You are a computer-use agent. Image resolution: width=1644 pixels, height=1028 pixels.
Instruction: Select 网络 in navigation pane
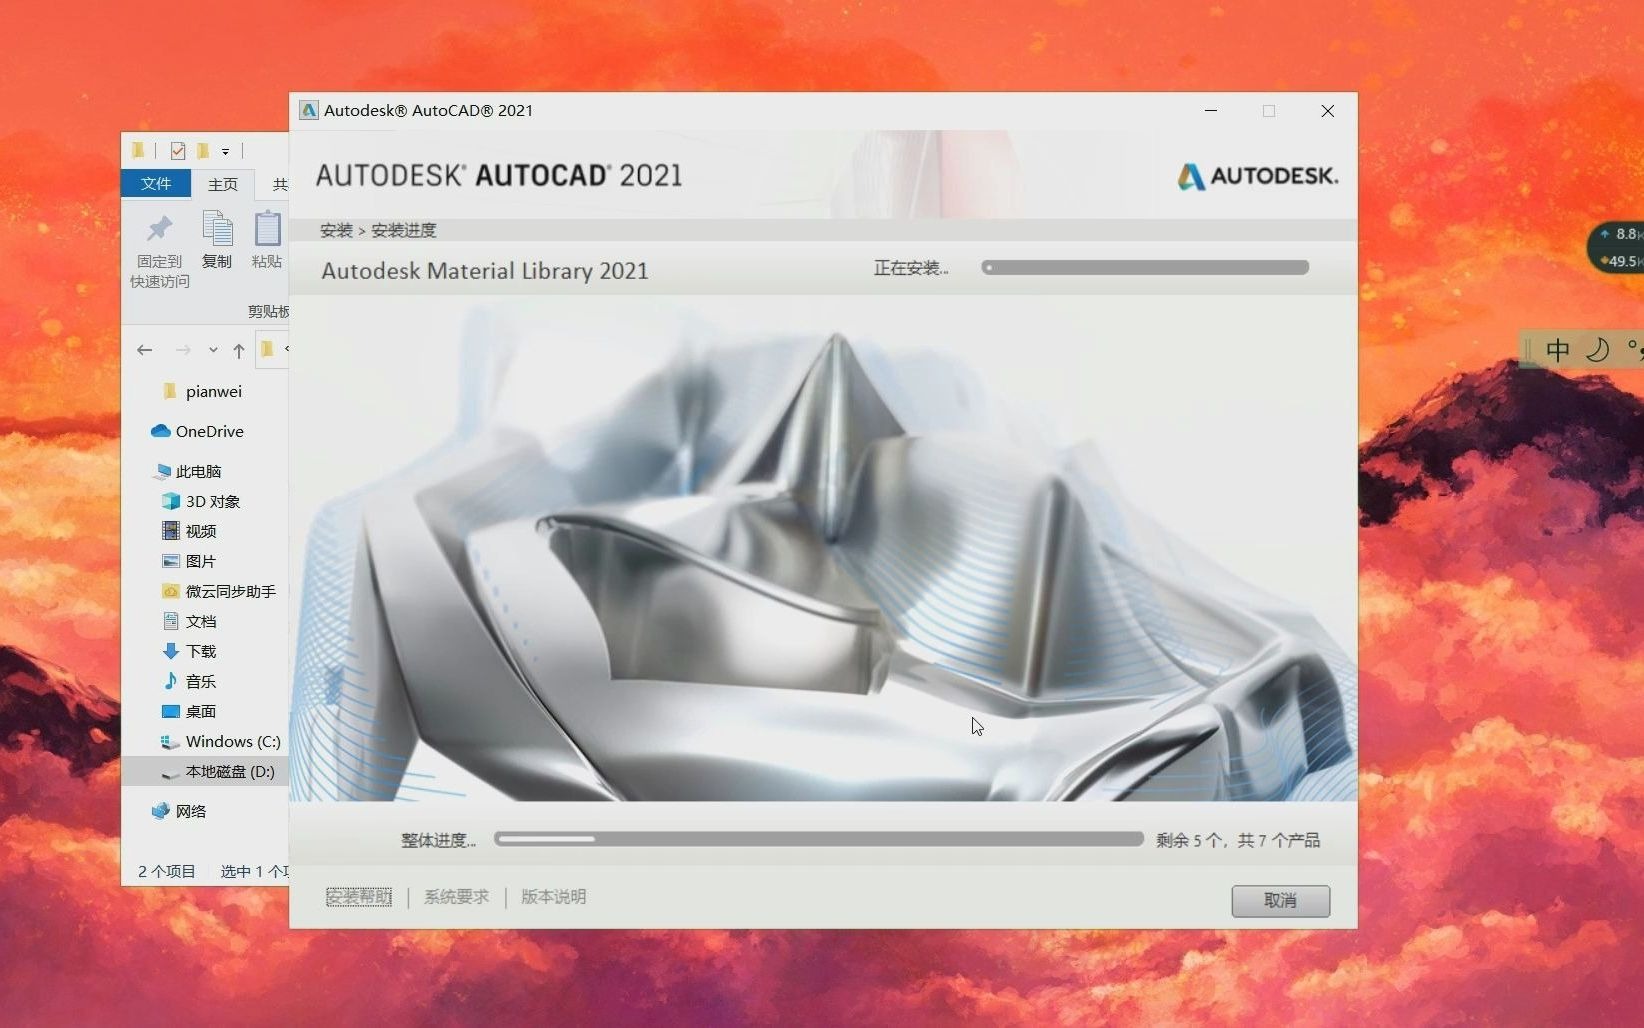(179, 811)
